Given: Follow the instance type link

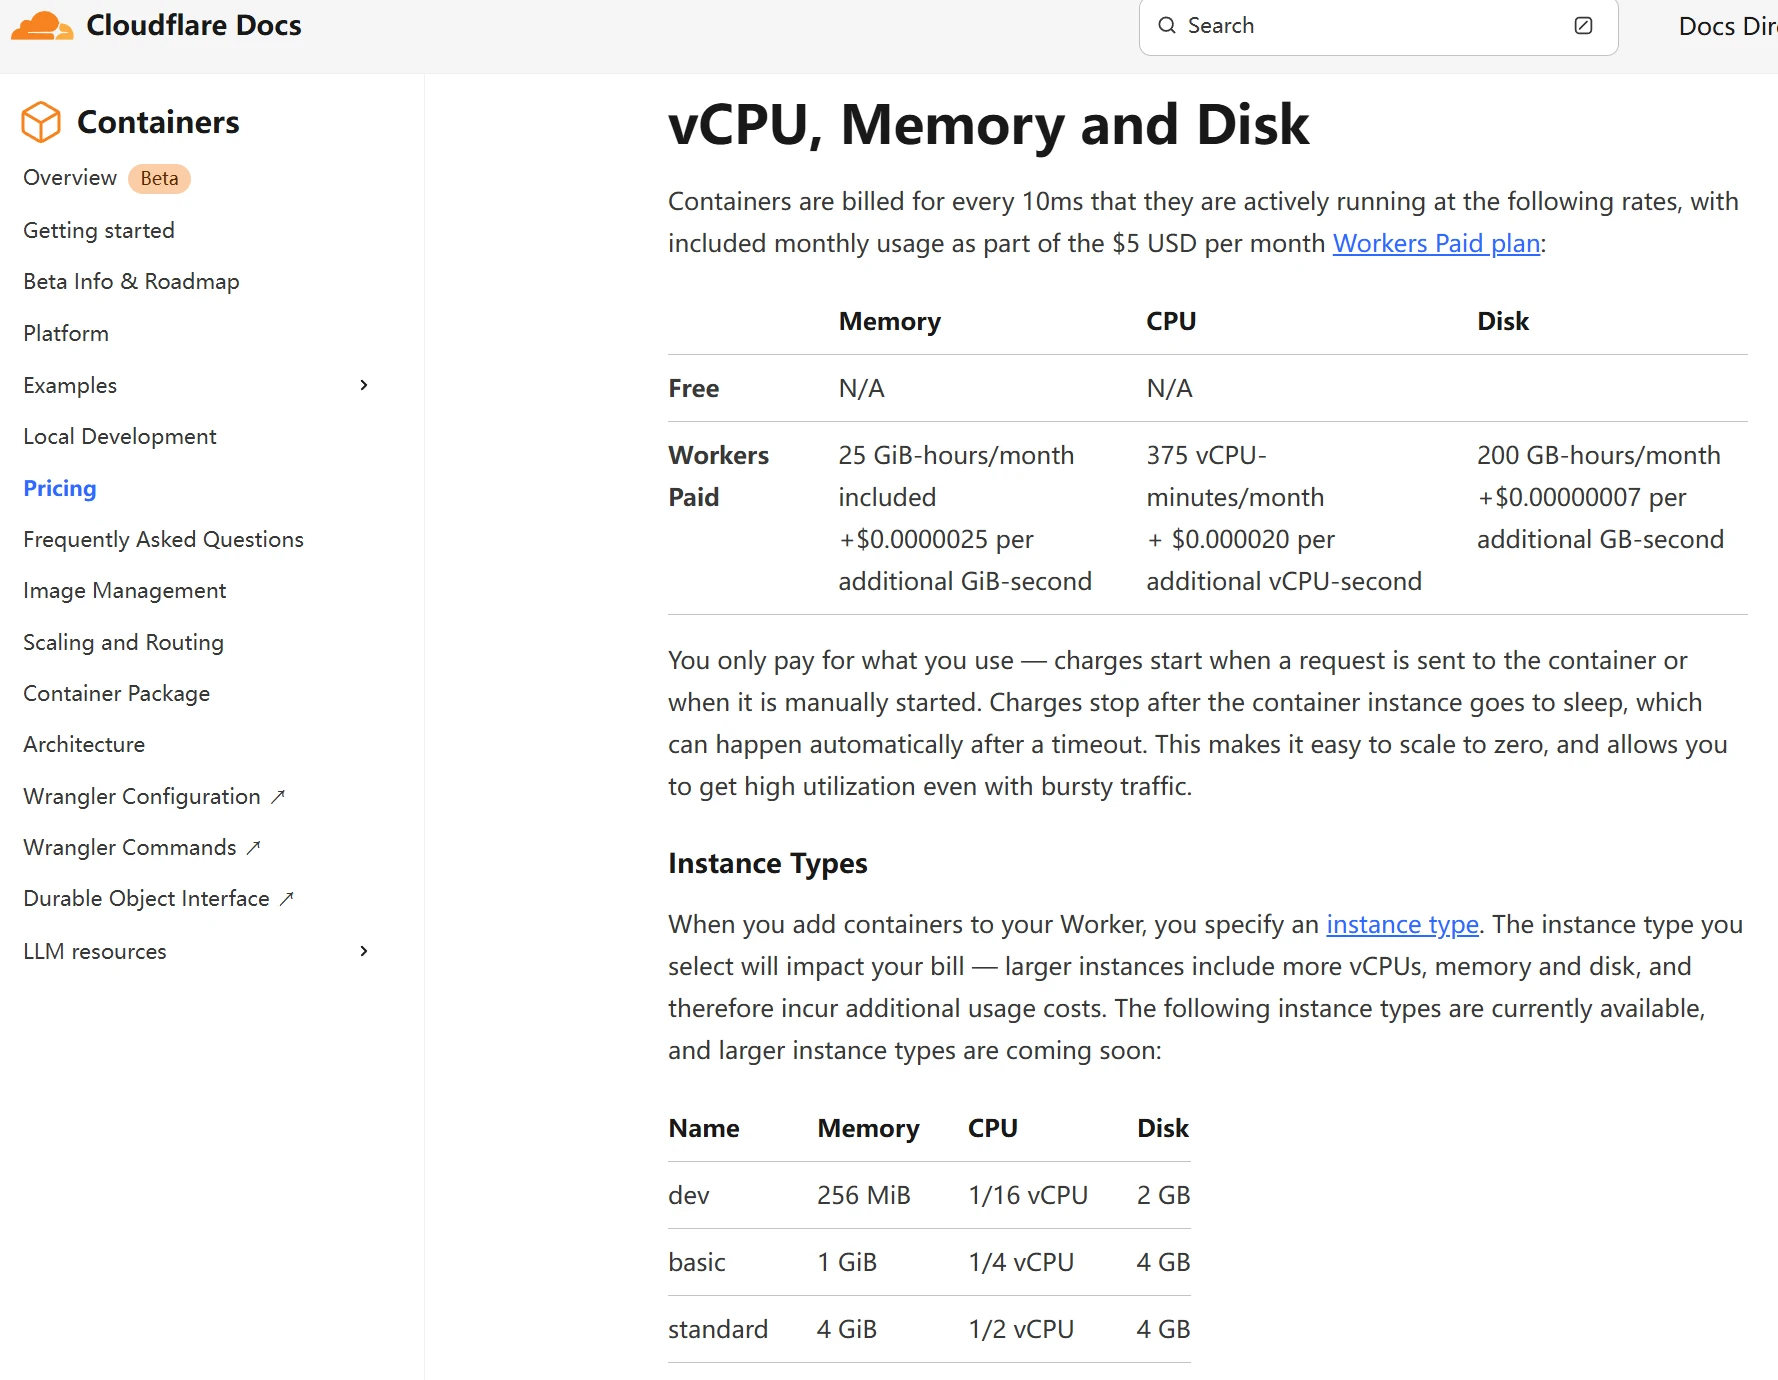Looking at the screenshot, I should [1402, 925].
